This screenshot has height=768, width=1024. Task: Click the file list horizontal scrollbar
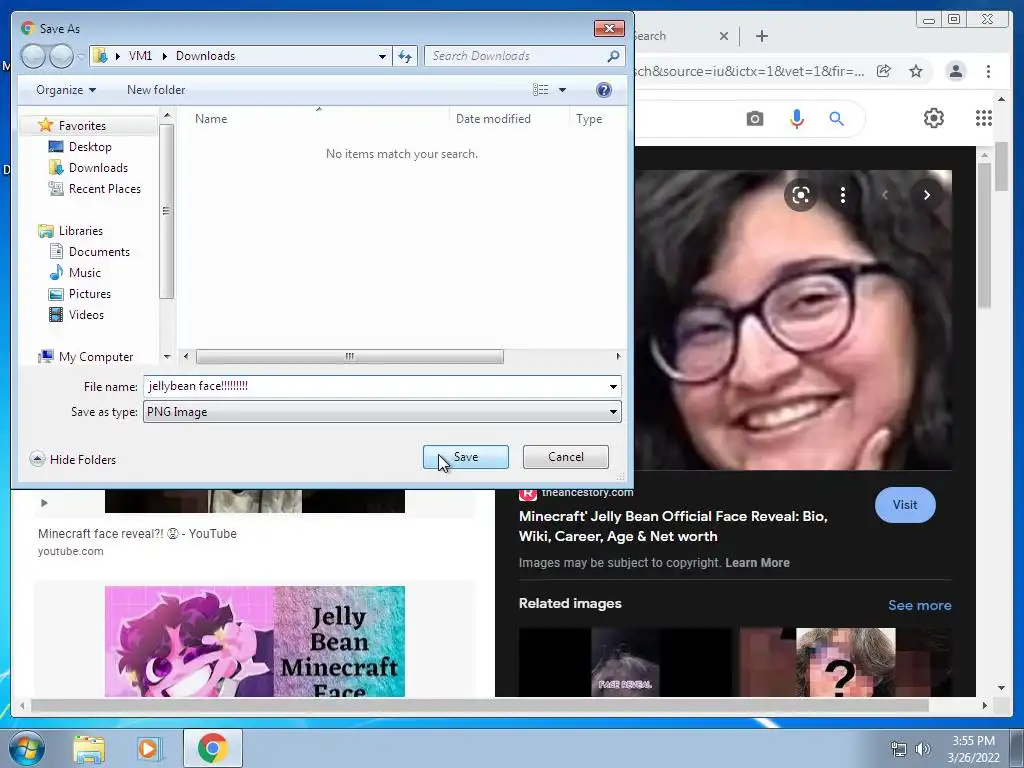point(349,357)
